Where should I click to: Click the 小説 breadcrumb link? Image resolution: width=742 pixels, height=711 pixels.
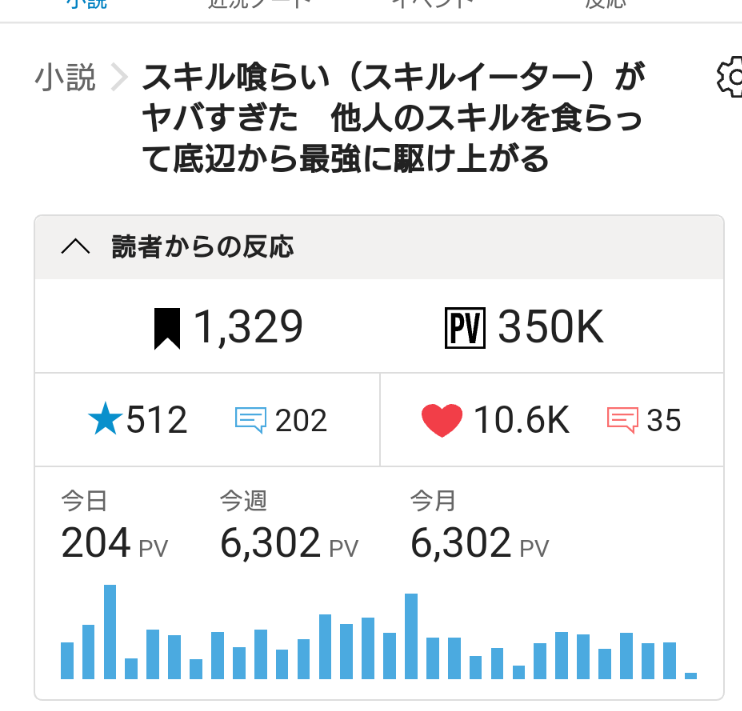click(65, 78)
